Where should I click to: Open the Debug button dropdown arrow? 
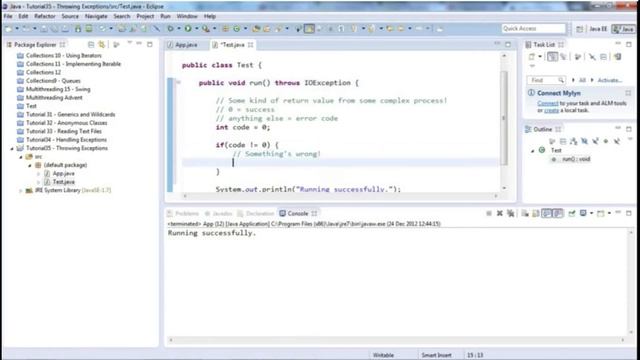(178, 29)
